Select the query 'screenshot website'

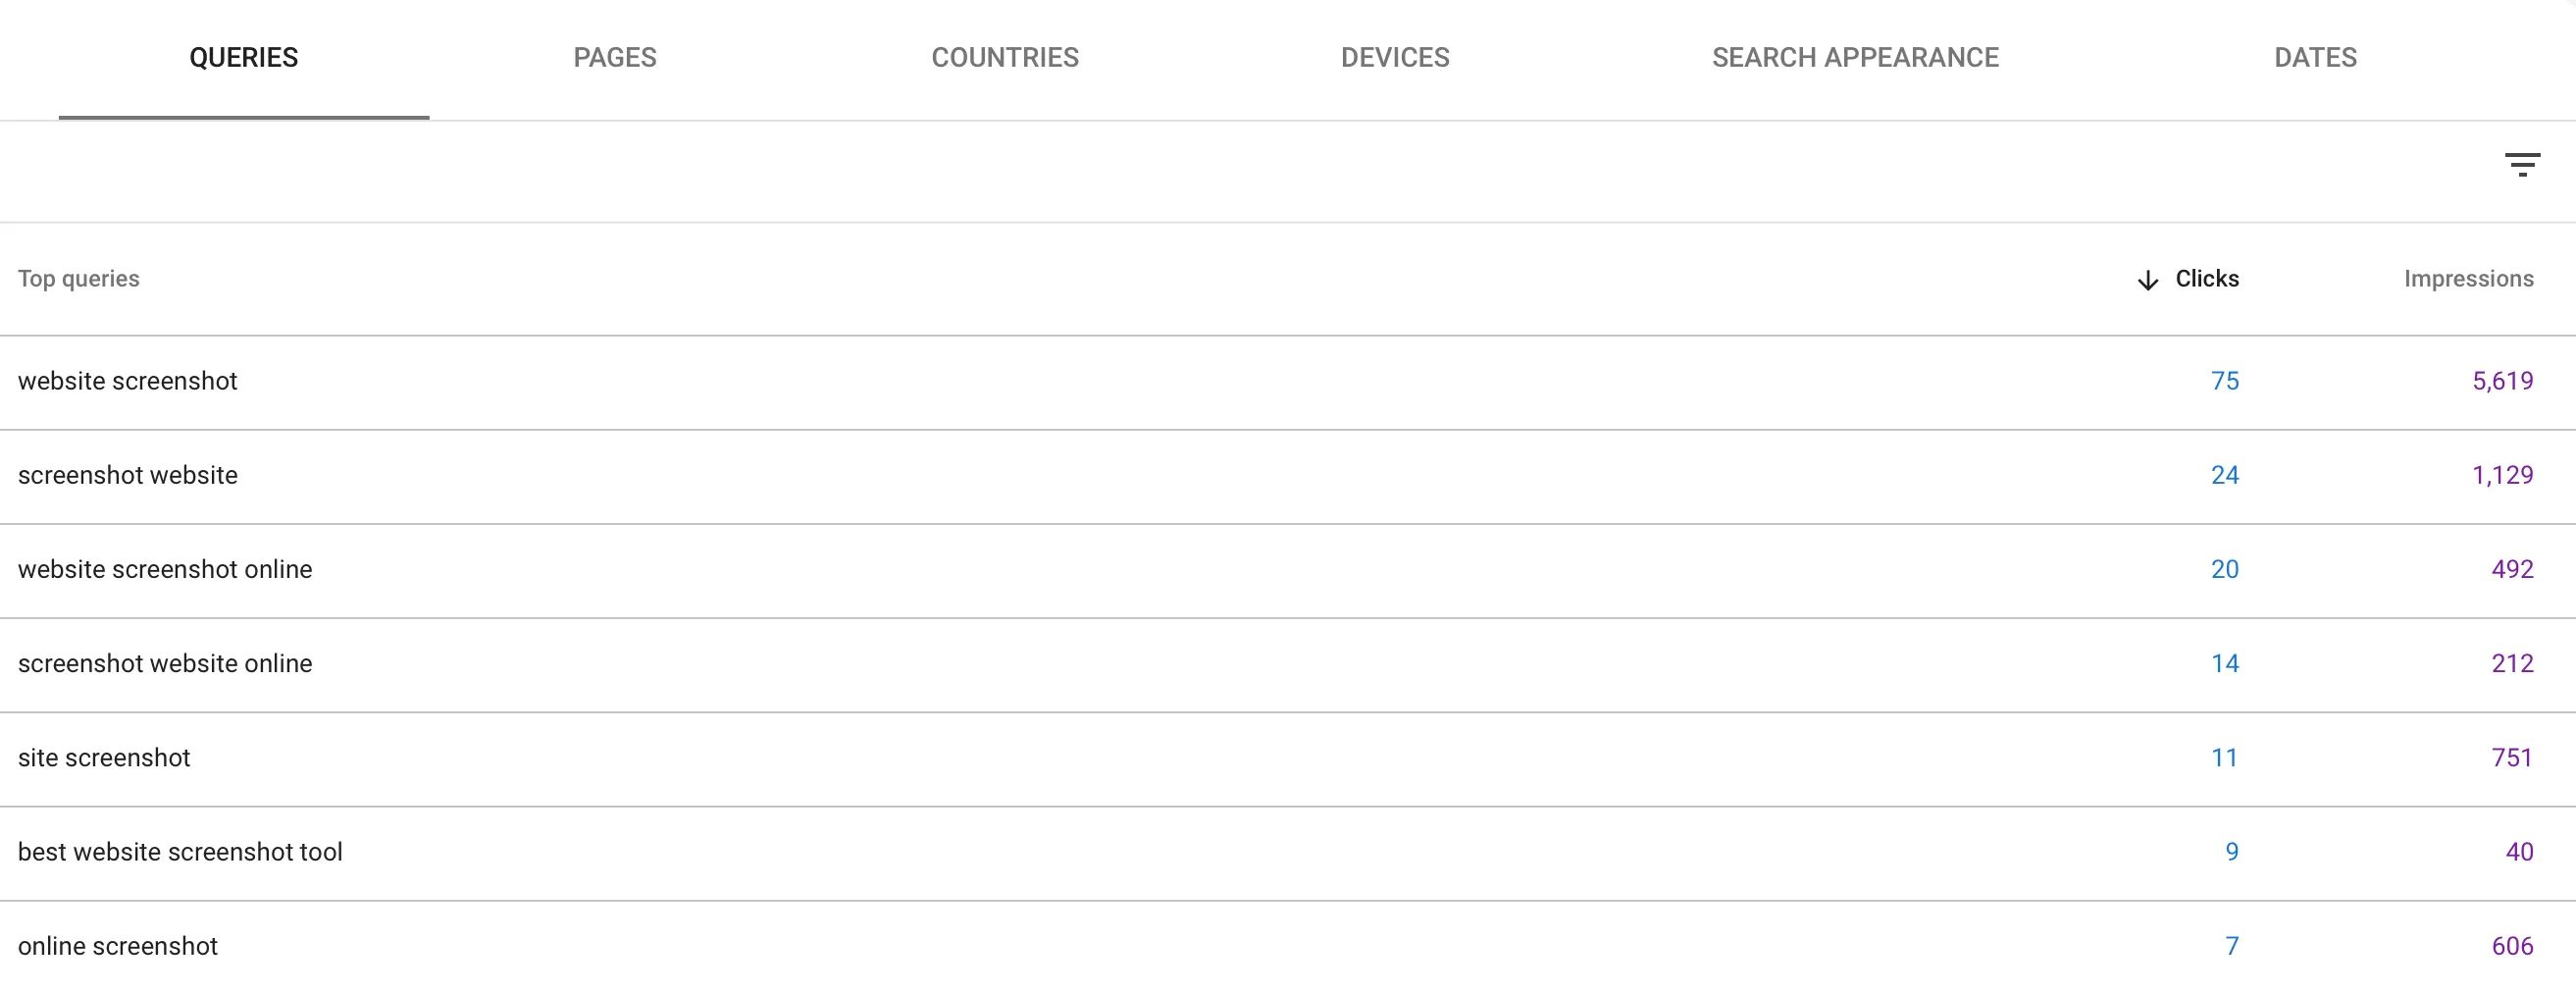click(127, 475)
